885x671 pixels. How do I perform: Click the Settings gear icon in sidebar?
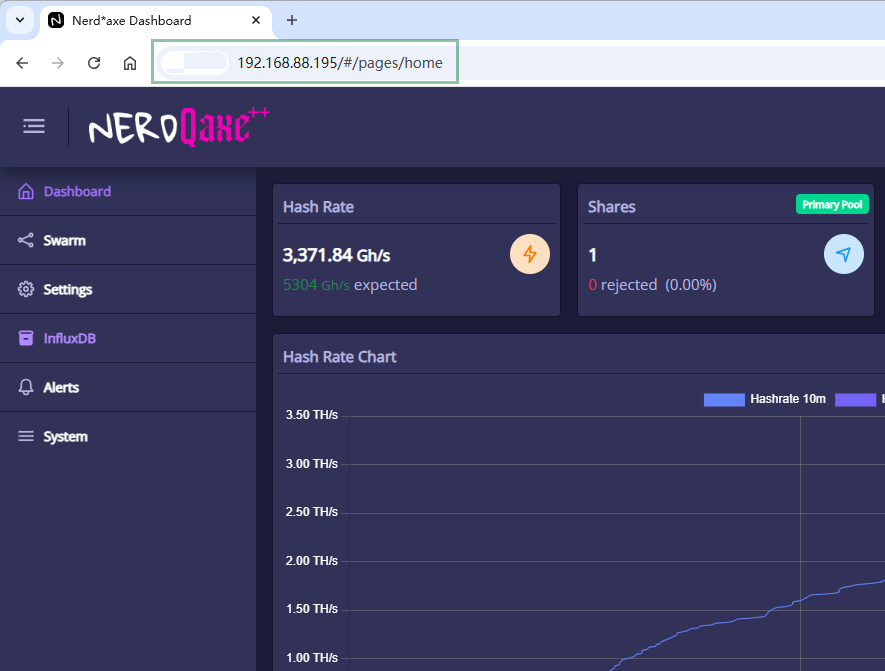(x=26, y=290)
